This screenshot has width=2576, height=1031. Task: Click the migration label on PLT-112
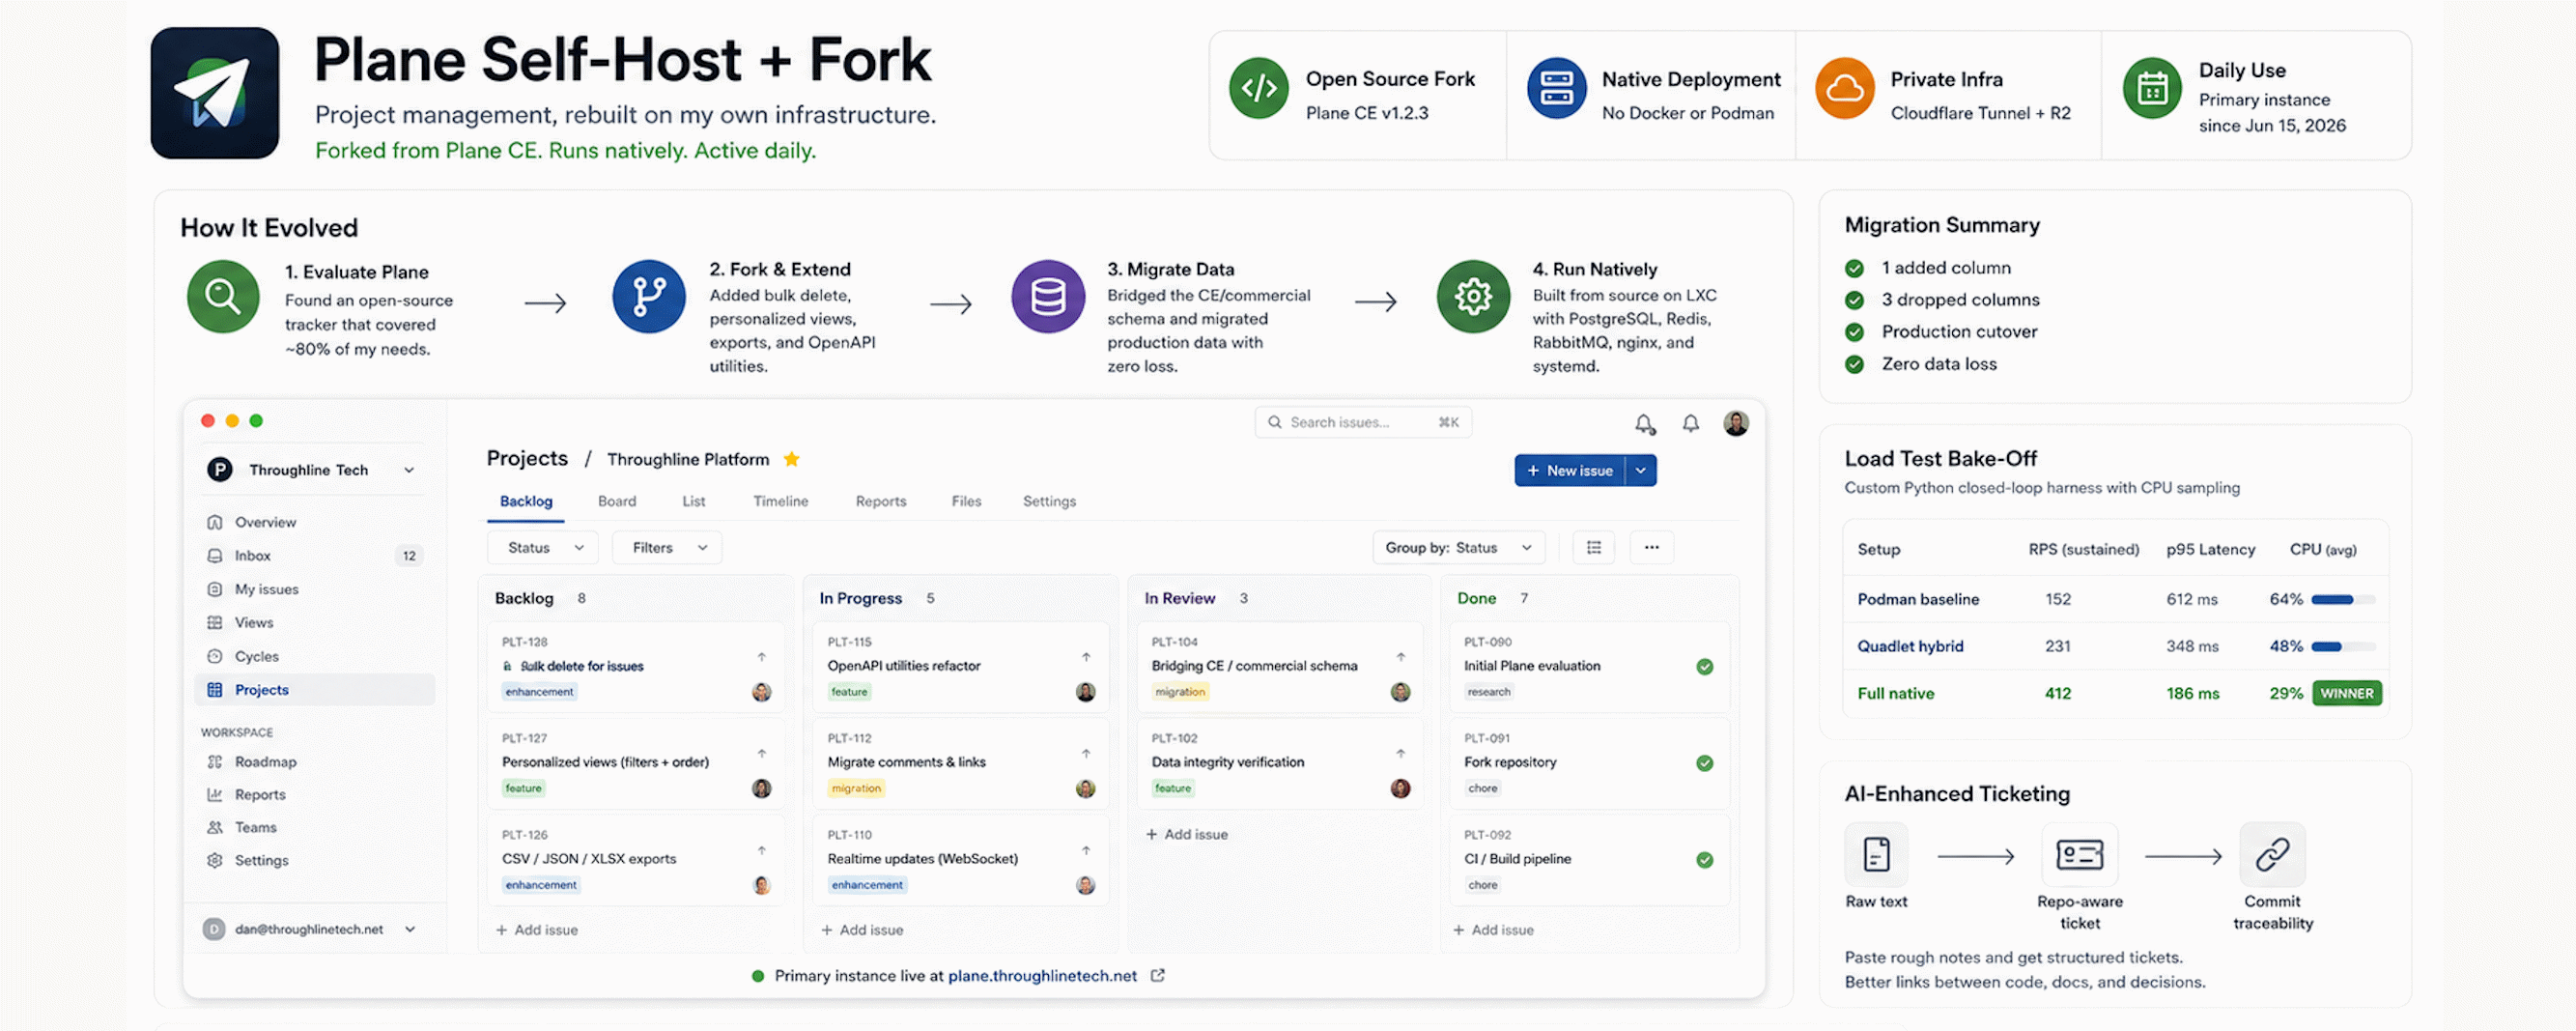click(x=856, y=789)
